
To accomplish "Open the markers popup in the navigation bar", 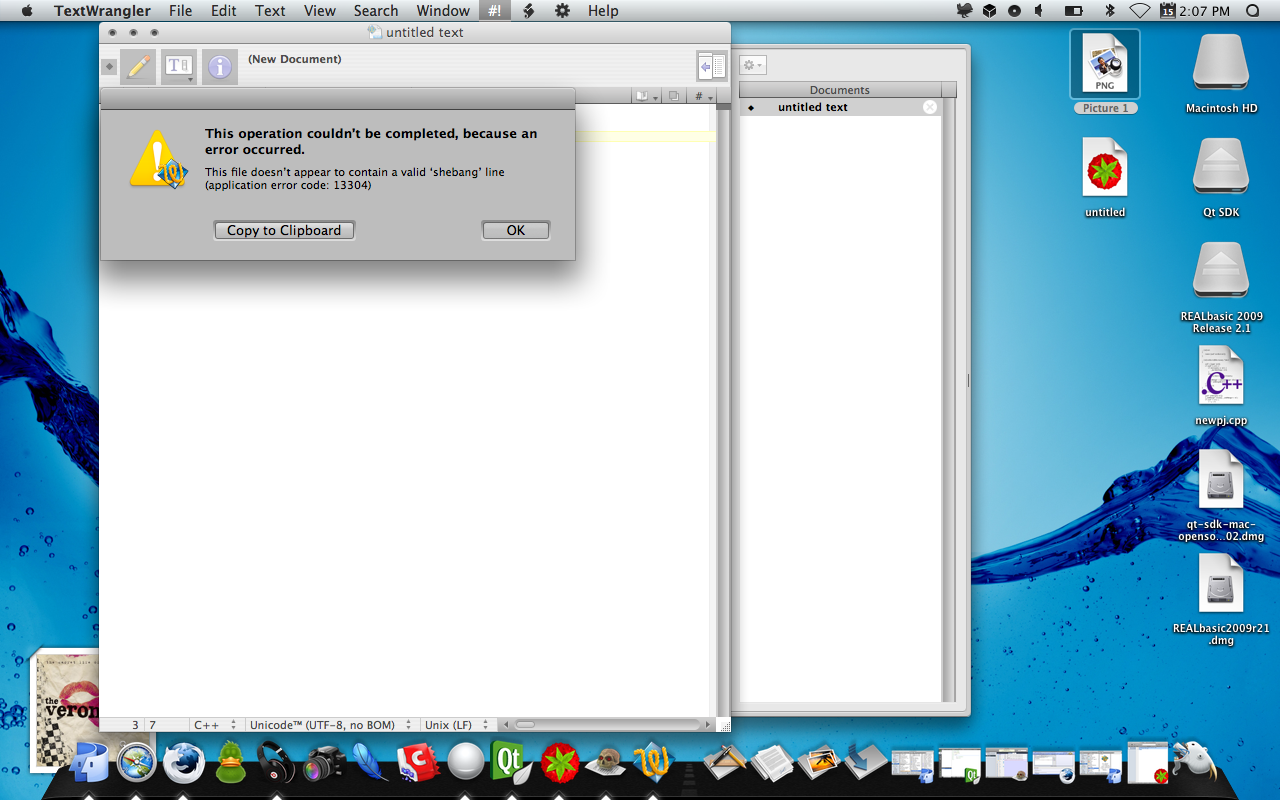I will pos(647,96).
